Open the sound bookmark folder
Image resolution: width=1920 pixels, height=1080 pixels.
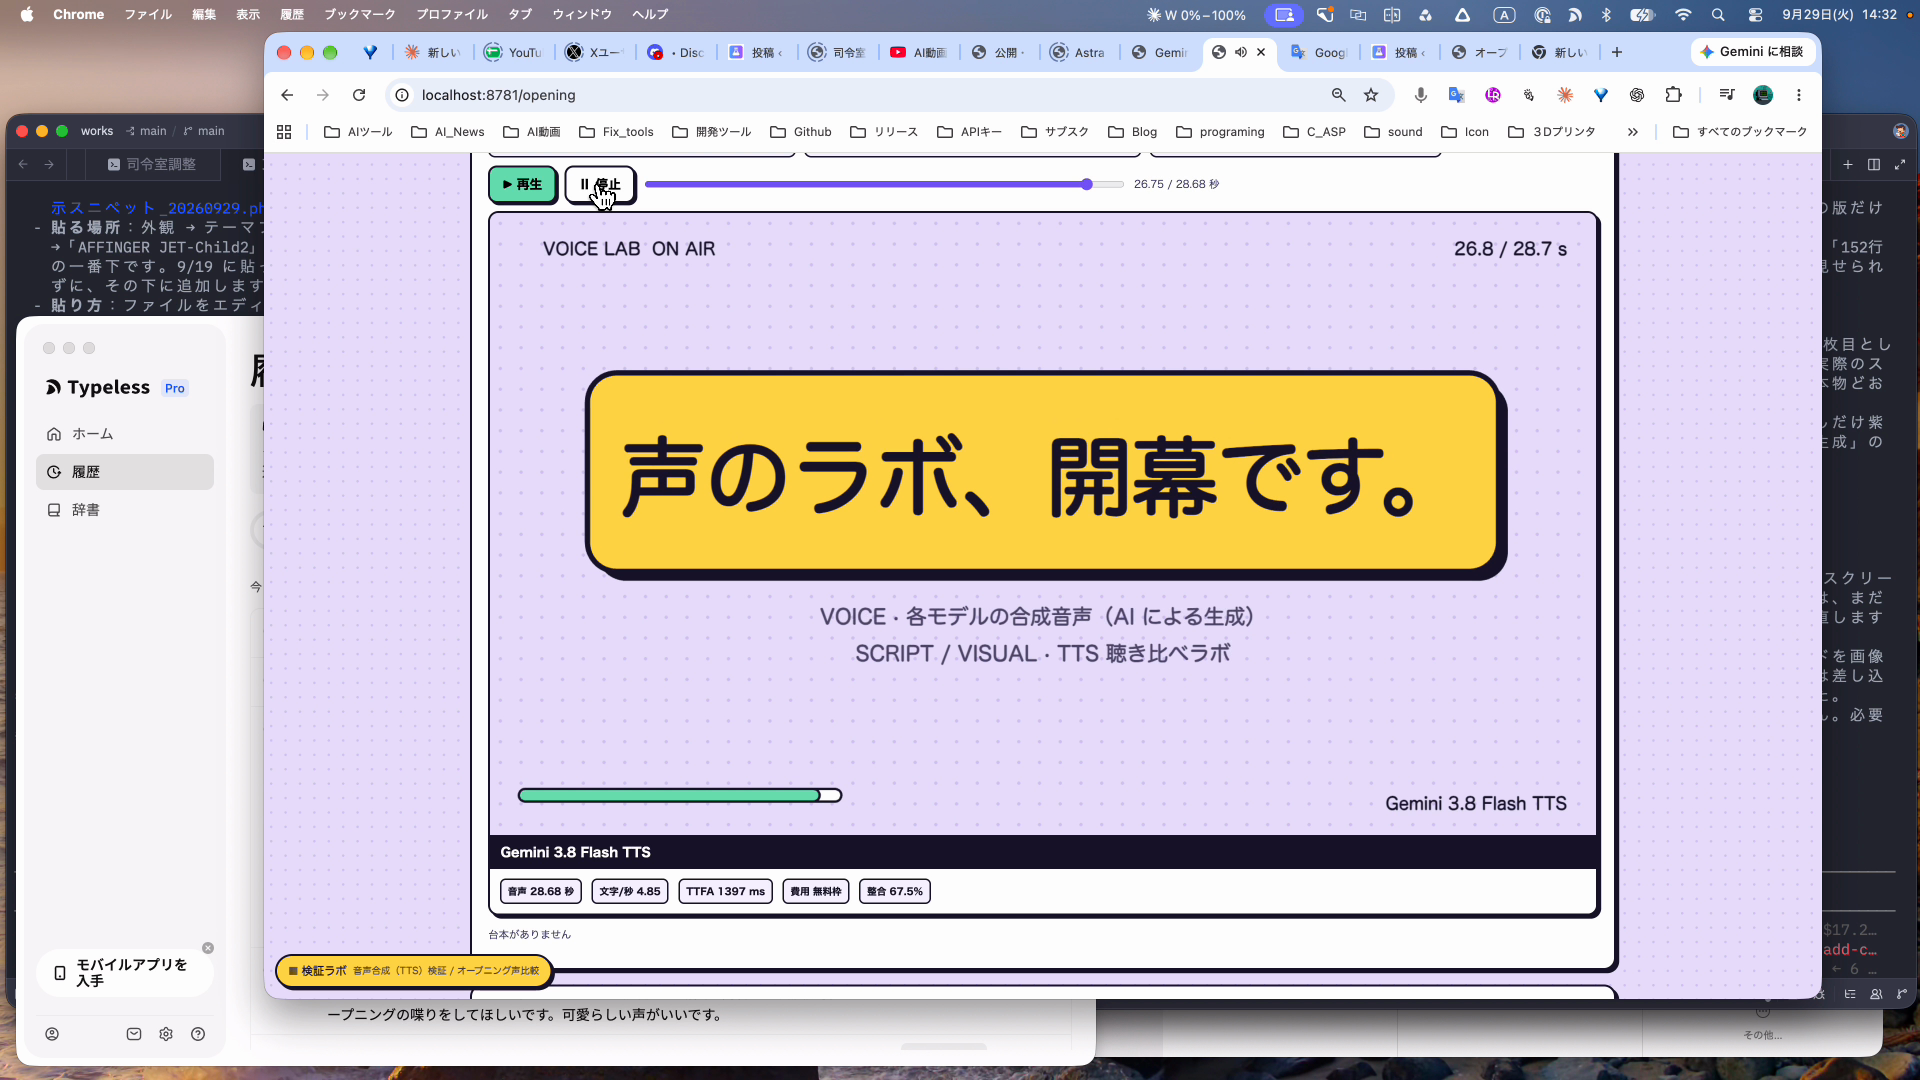tap(1393, 132)
